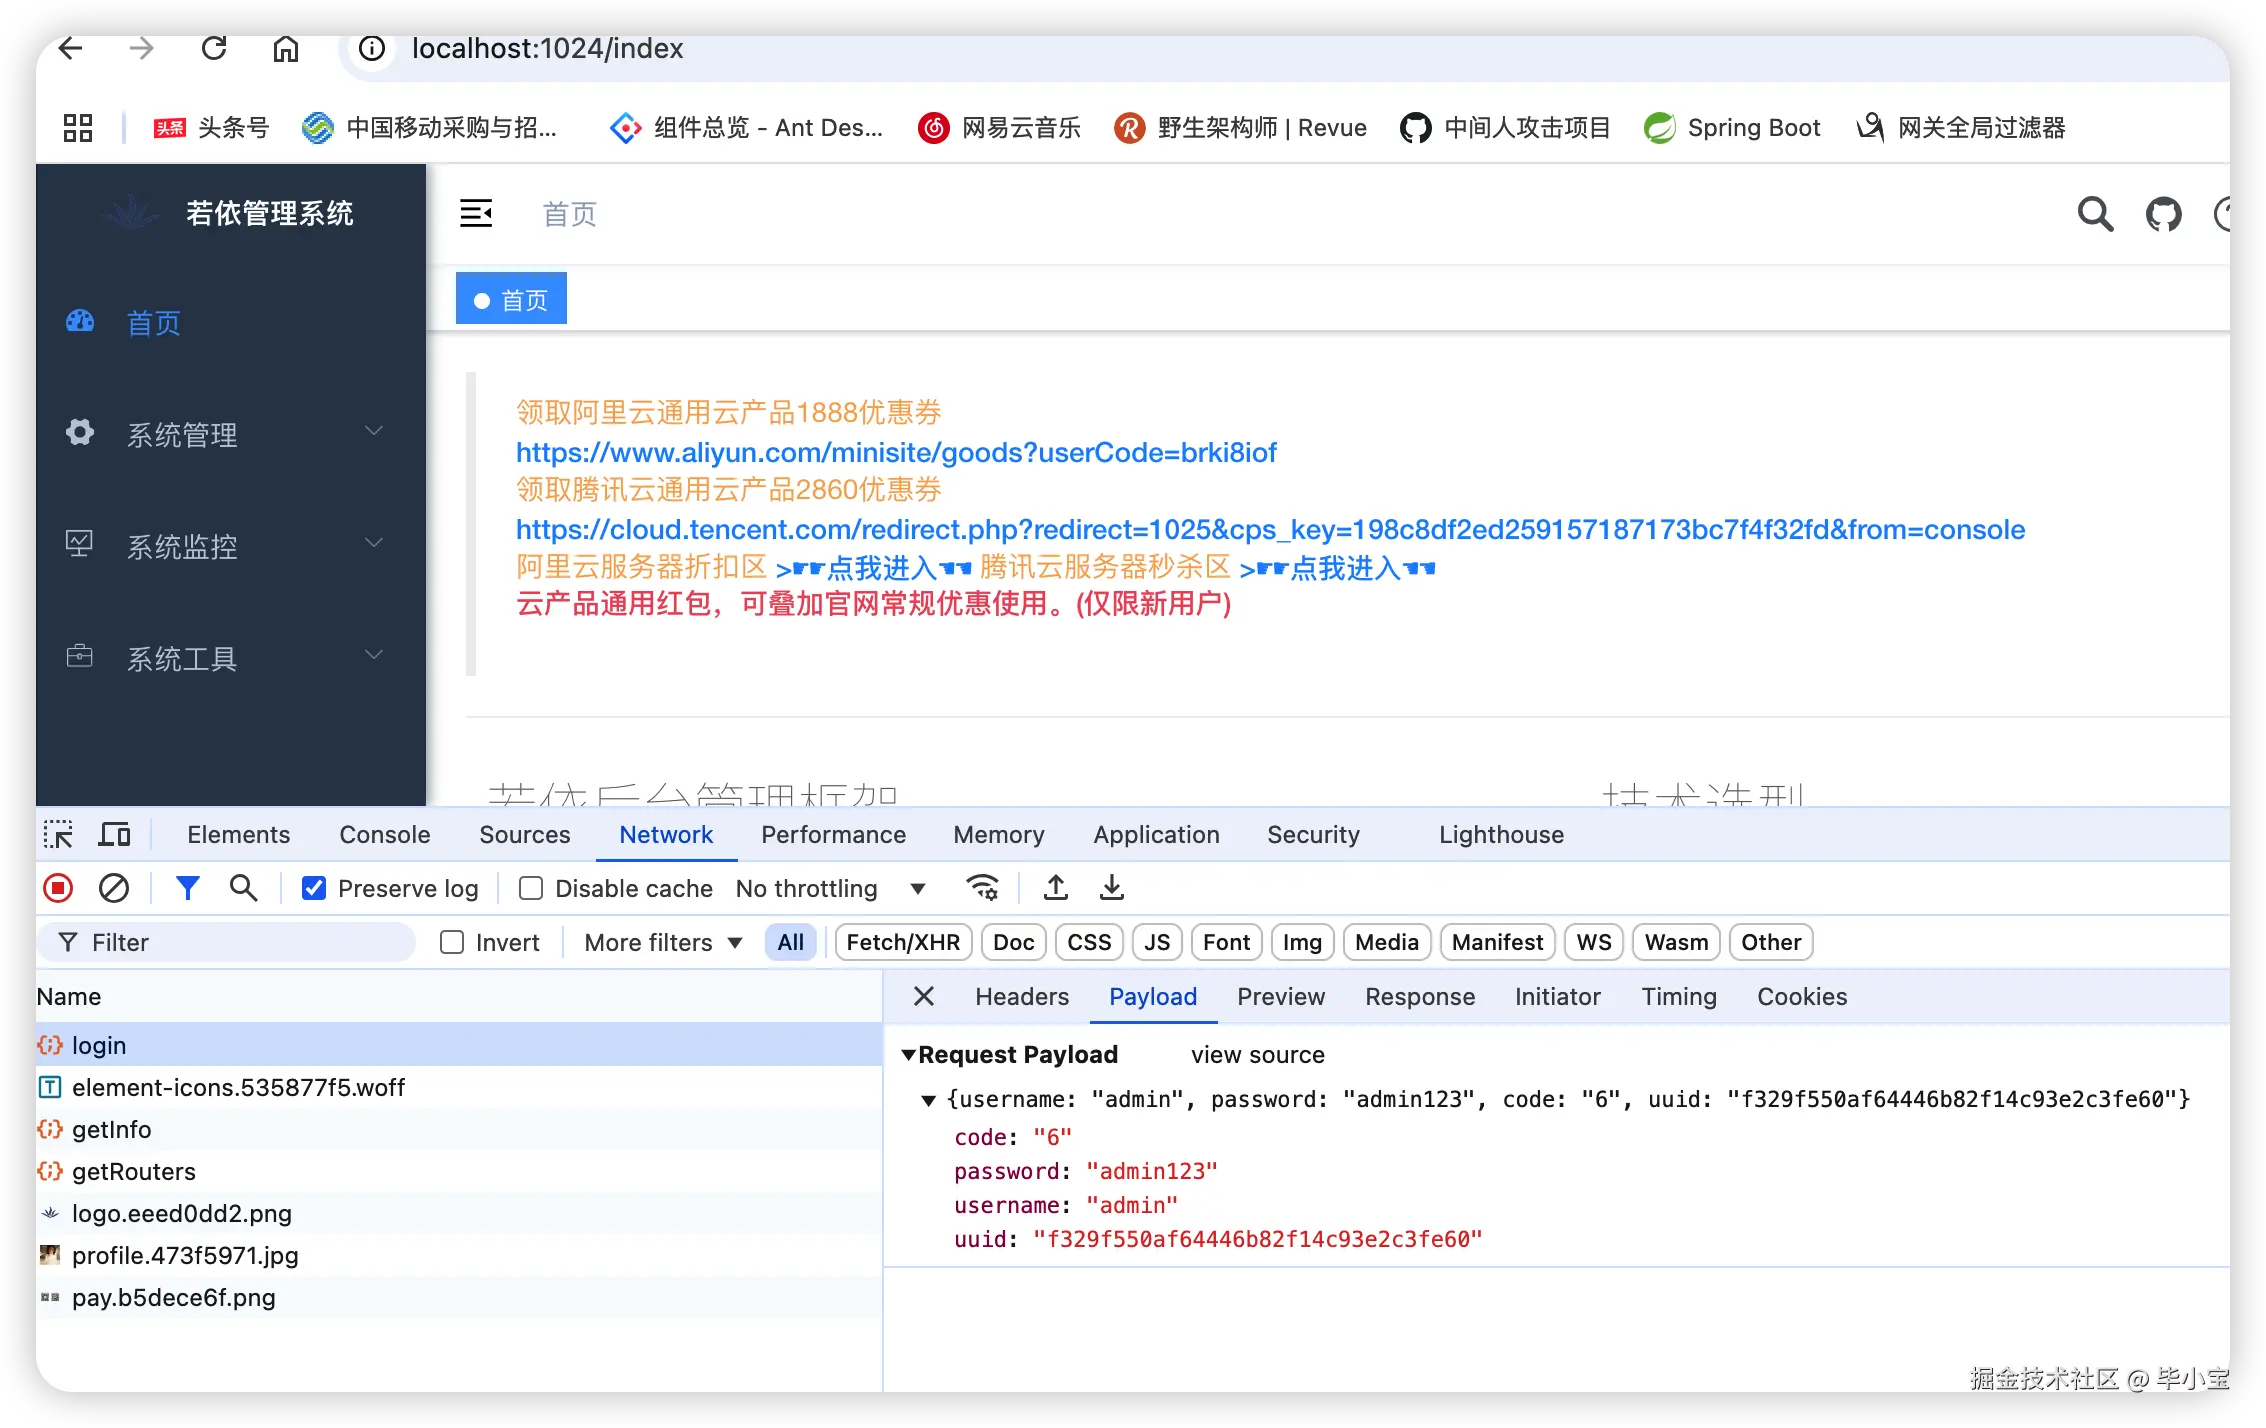Expand the More filters dropdown

pyautogui.click(x=663, y=942)
